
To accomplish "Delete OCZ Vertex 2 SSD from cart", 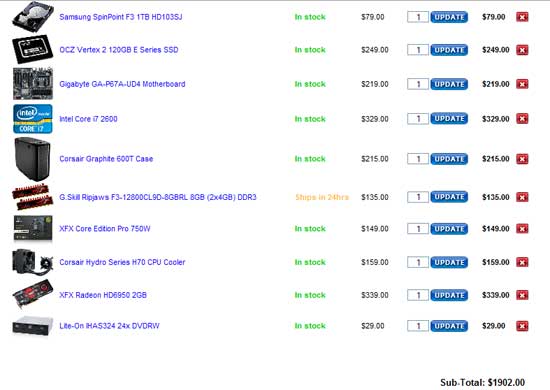I will [522, 50].
